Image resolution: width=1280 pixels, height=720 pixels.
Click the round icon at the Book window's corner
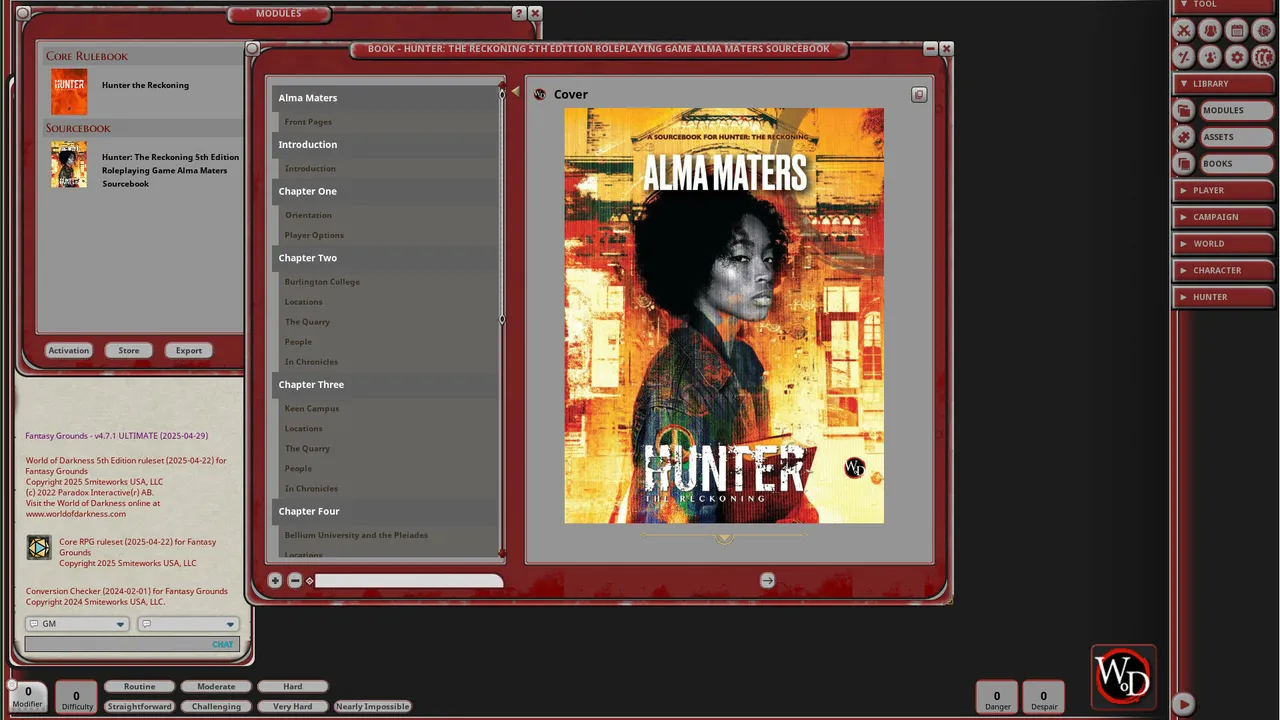tap(252, 48)
